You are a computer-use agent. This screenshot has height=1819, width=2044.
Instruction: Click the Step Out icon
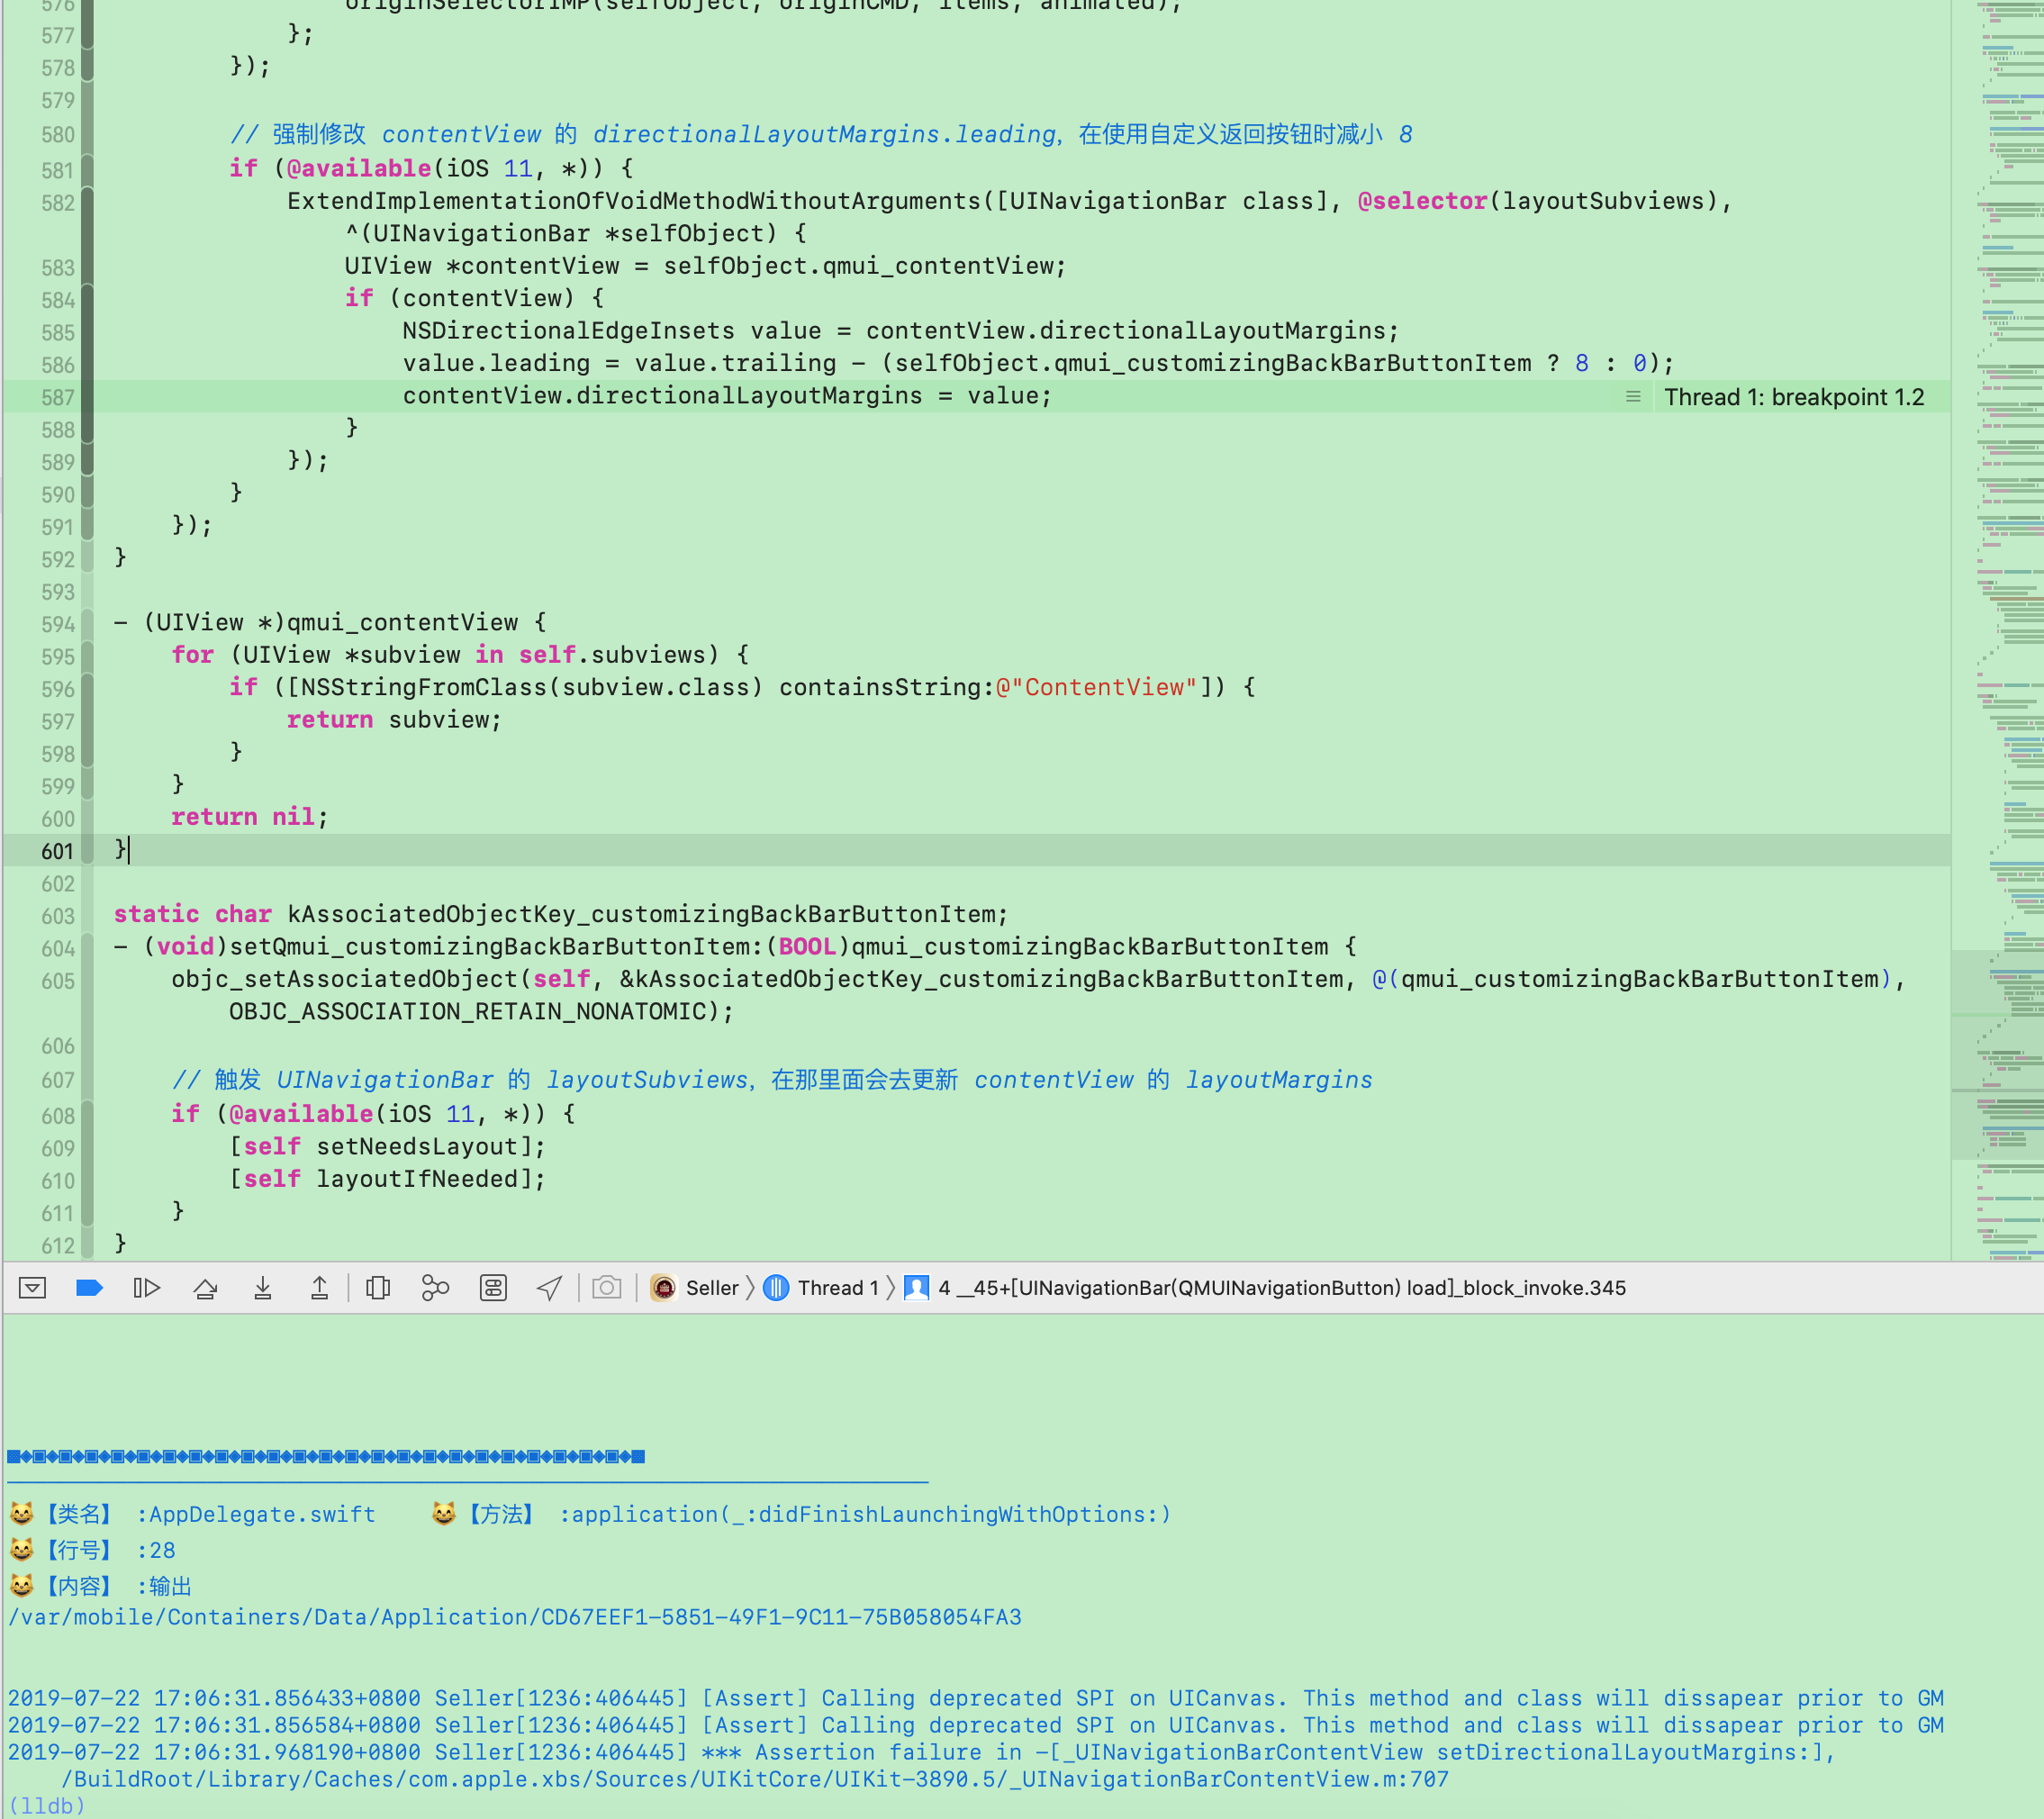tap(319, 1288)
